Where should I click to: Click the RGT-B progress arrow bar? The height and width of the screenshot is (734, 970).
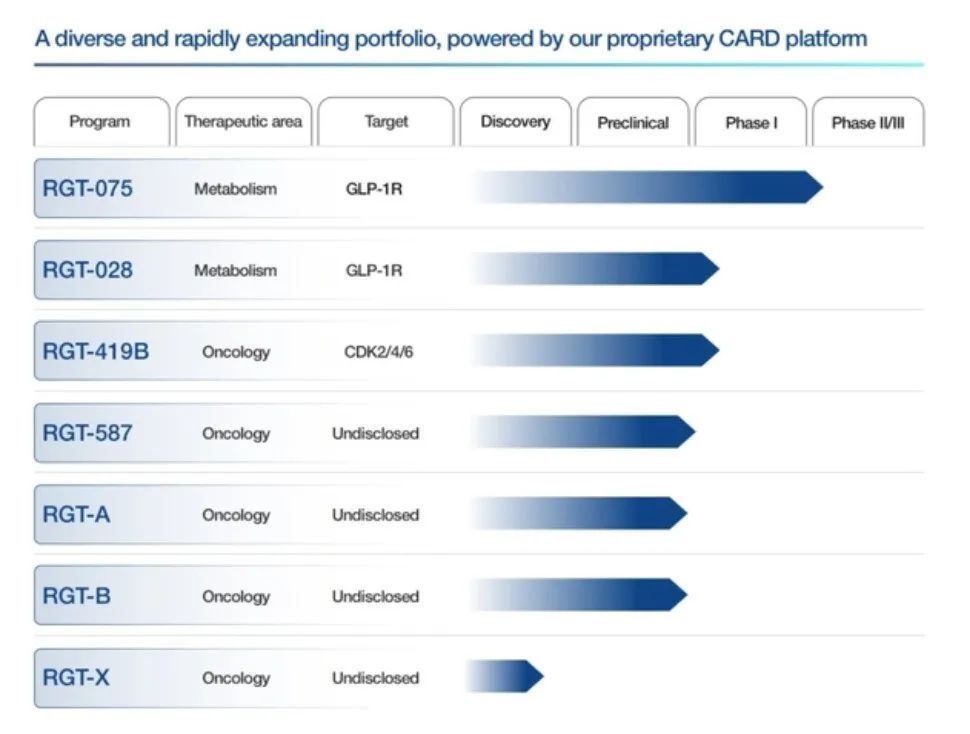[578, 595]
